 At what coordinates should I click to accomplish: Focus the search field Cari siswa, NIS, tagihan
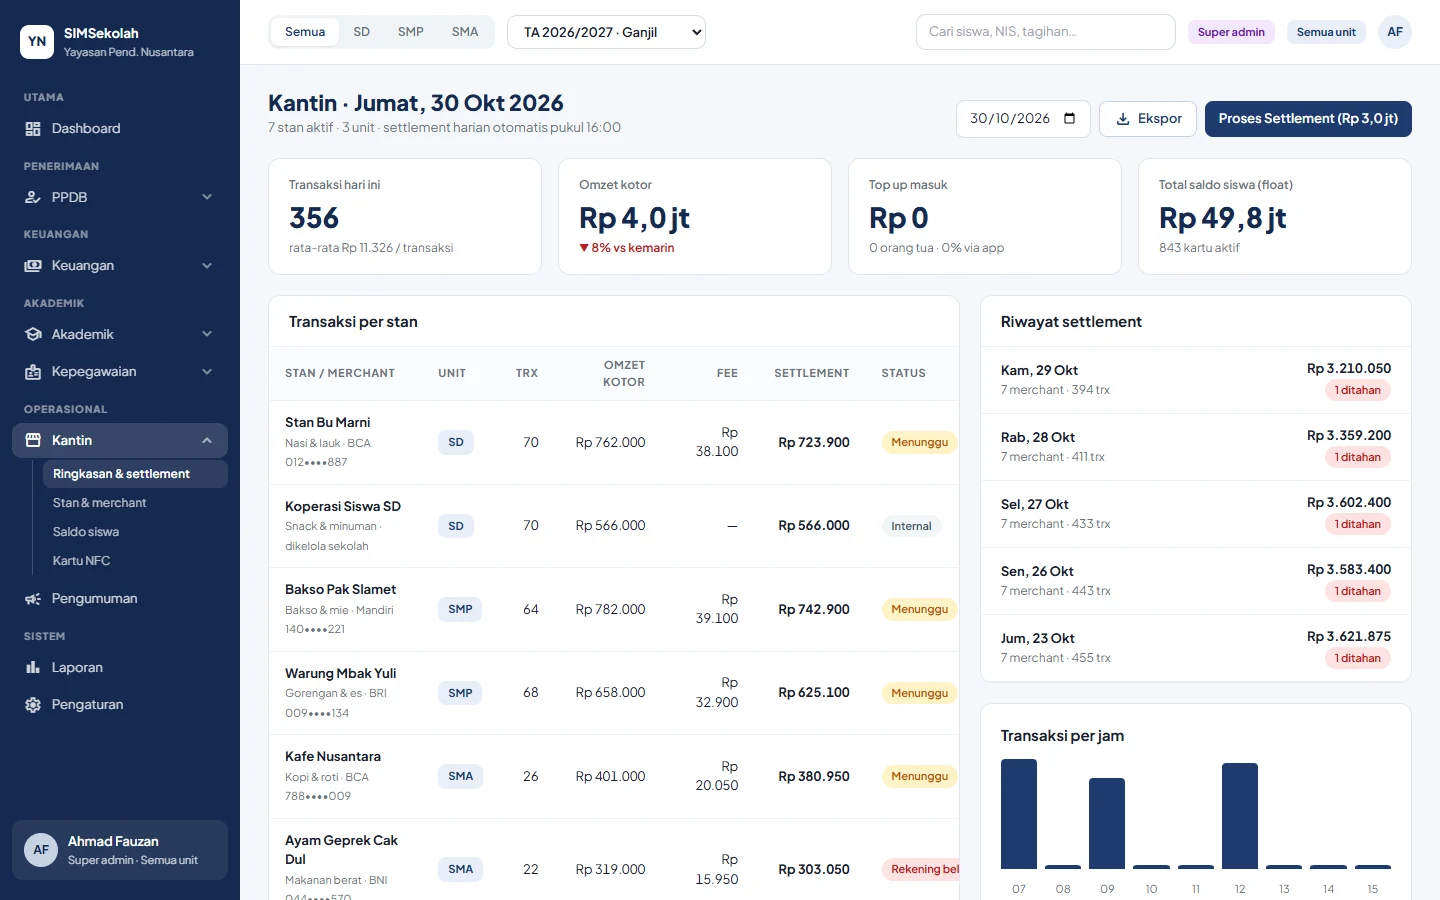(1045, 32)
